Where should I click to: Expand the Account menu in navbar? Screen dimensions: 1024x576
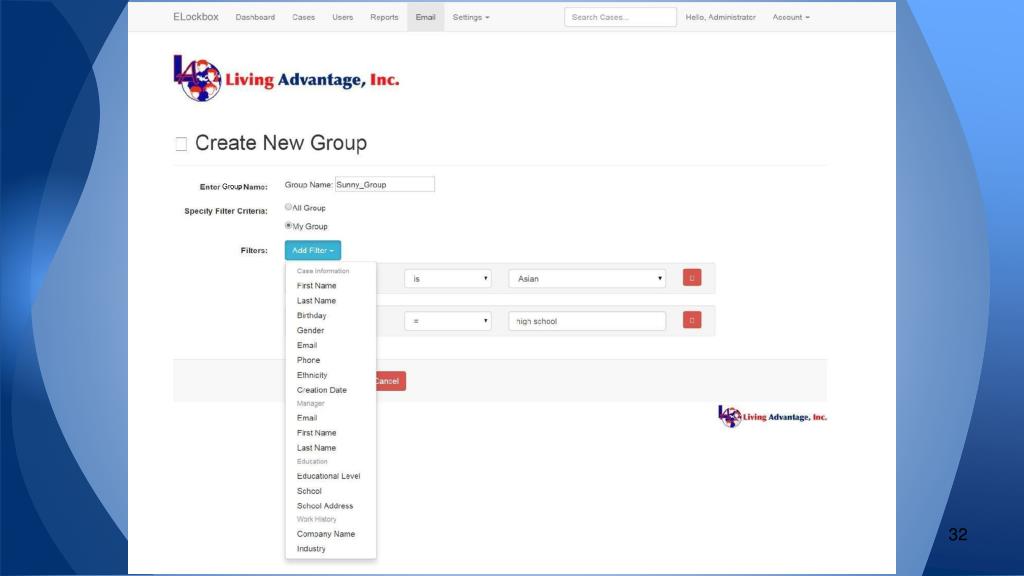791,17
